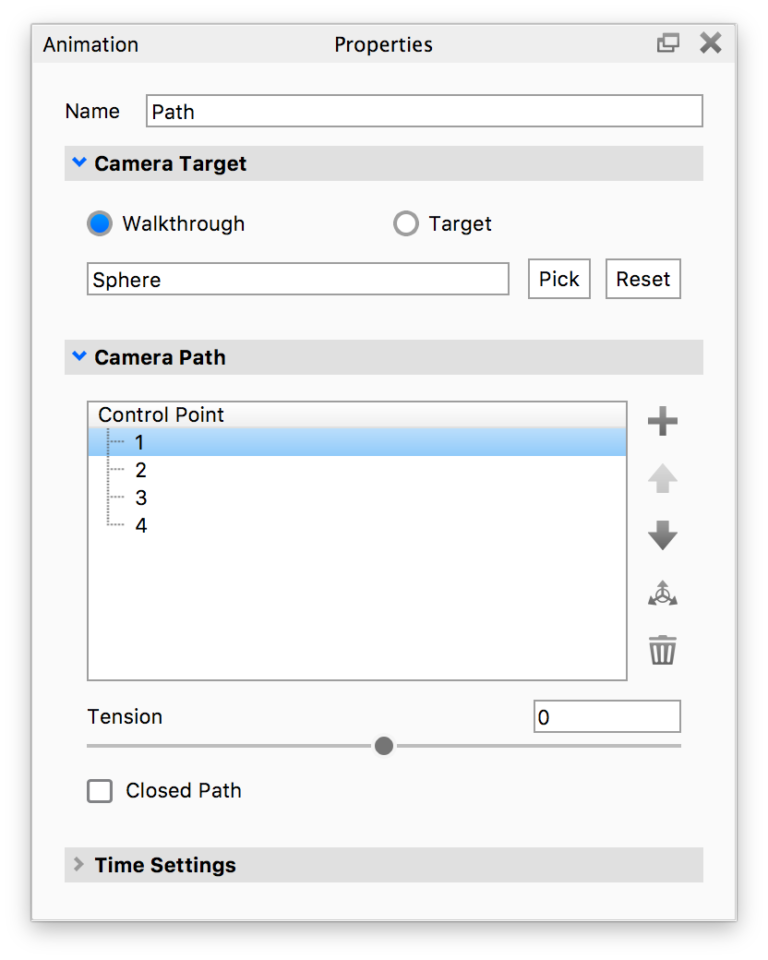The height and width of the screenshot is (960, 768).
Task: Click the control point move gizmo icon
Action: [662, 592]
